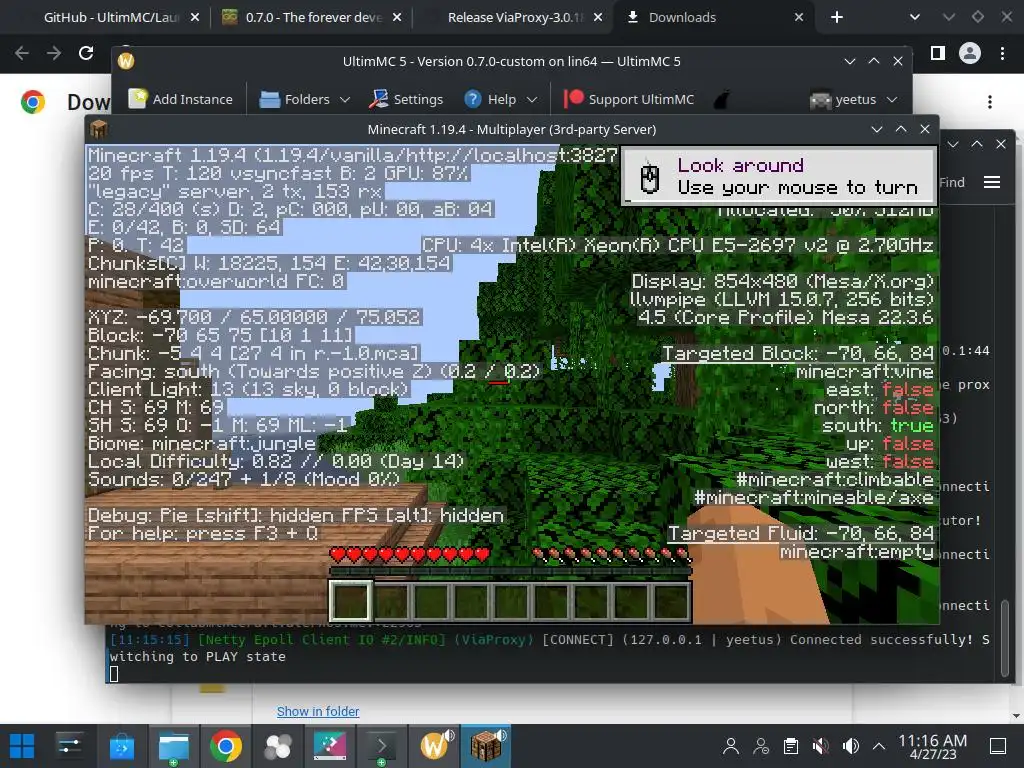Viewport: 1024px width, 768px height.
Task: Click the Chrome logo on Downloads page
Action: point(33,102)
